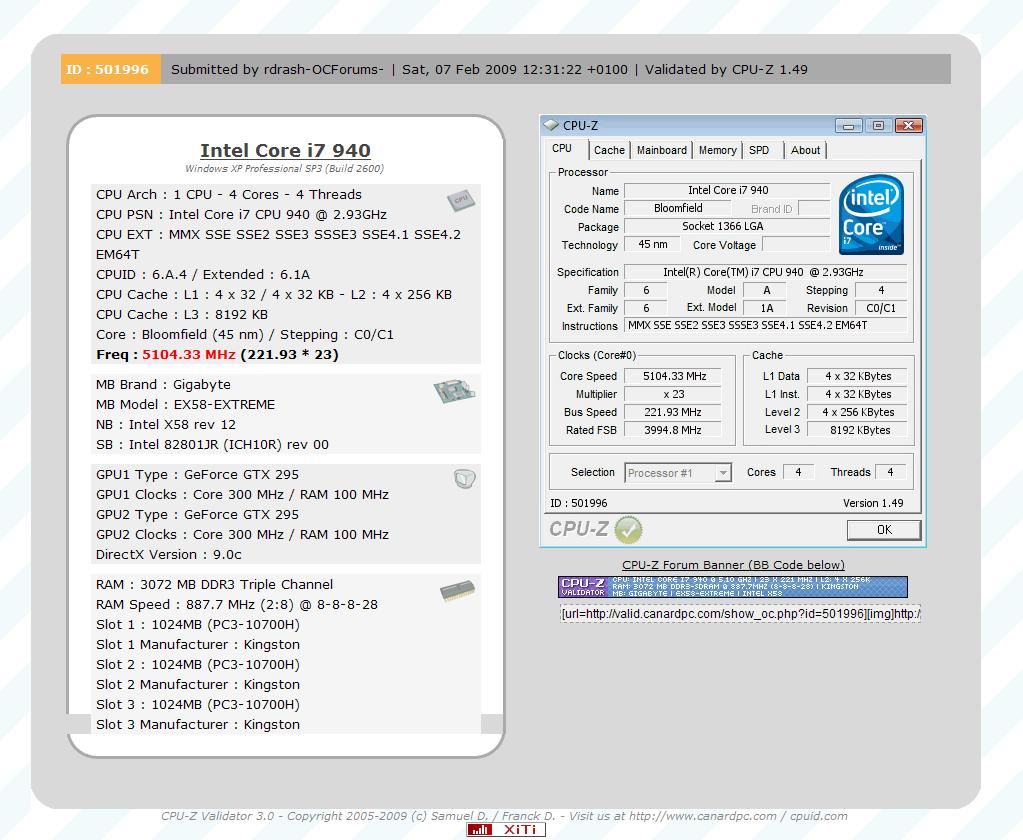The height and width of the screenshot is (840, 1023).
Task: Click the Multiplier value x 23
Action: coord(673,394)
